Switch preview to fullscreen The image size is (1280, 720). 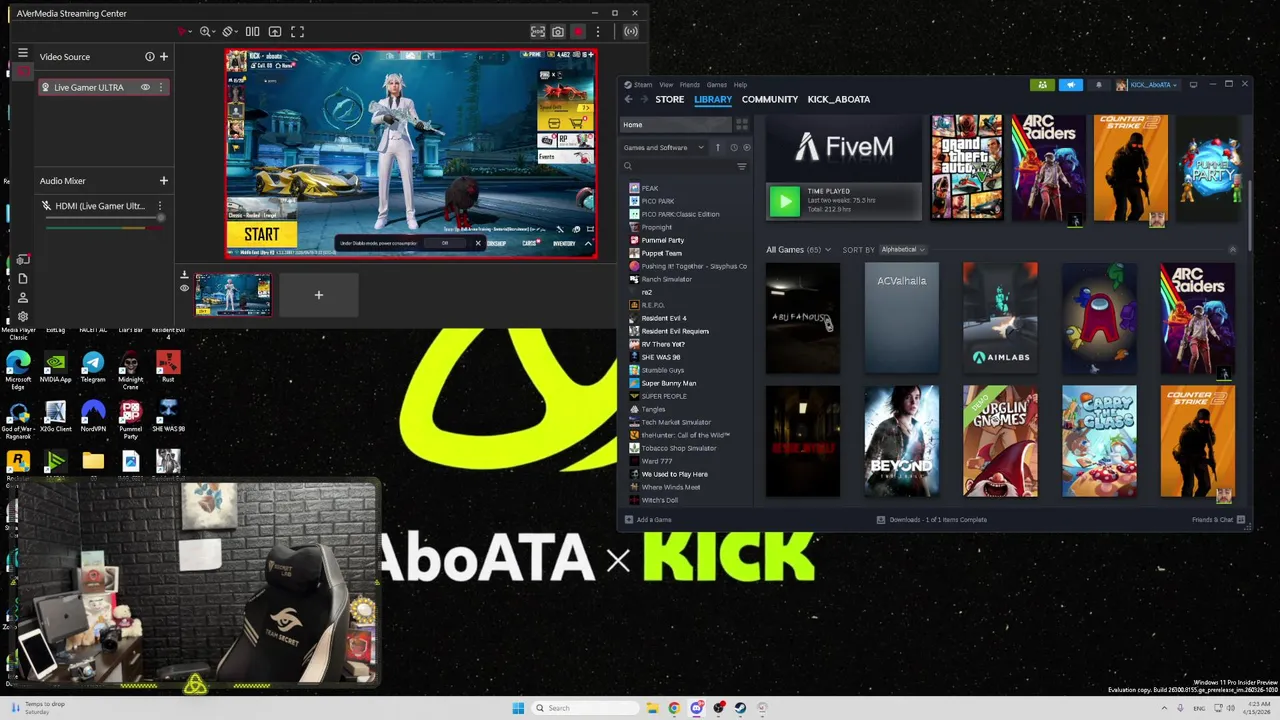(x=297, y=32)
